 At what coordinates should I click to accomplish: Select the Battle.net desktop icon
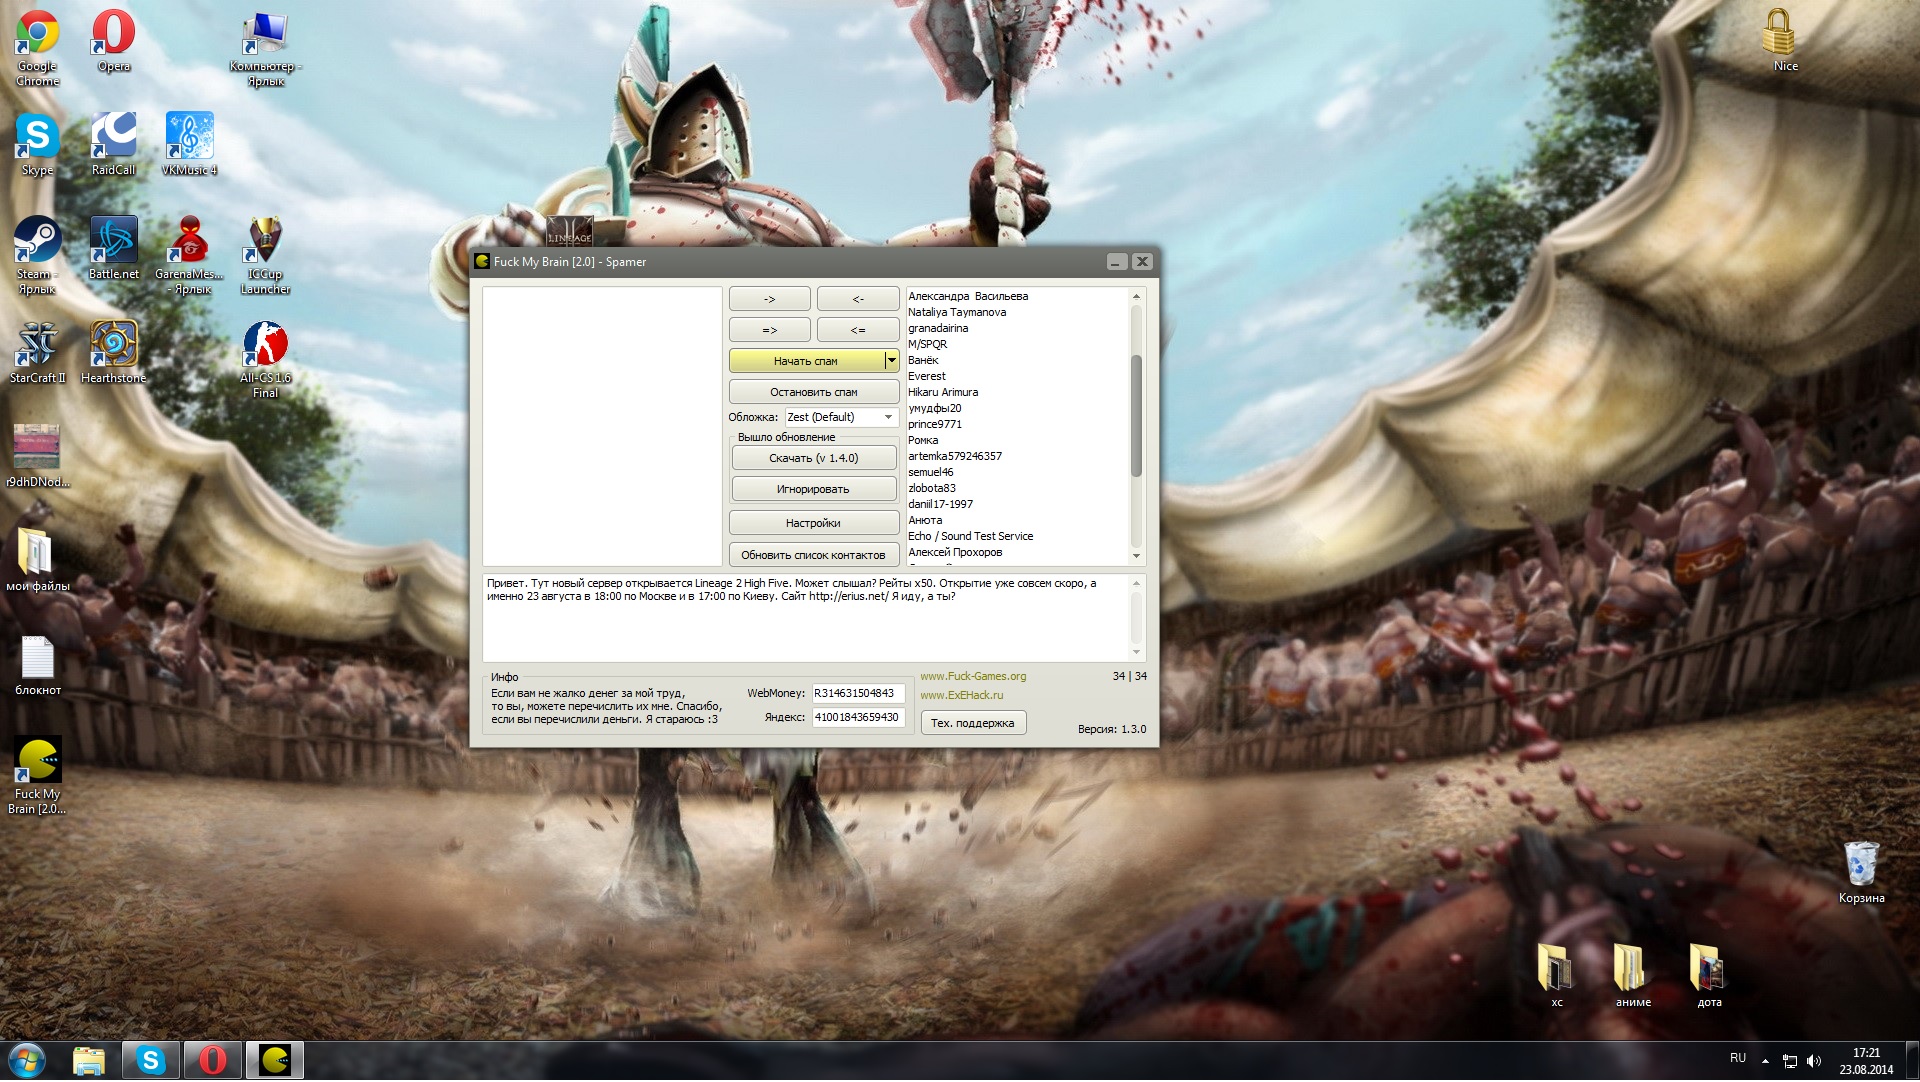point(113,248)
